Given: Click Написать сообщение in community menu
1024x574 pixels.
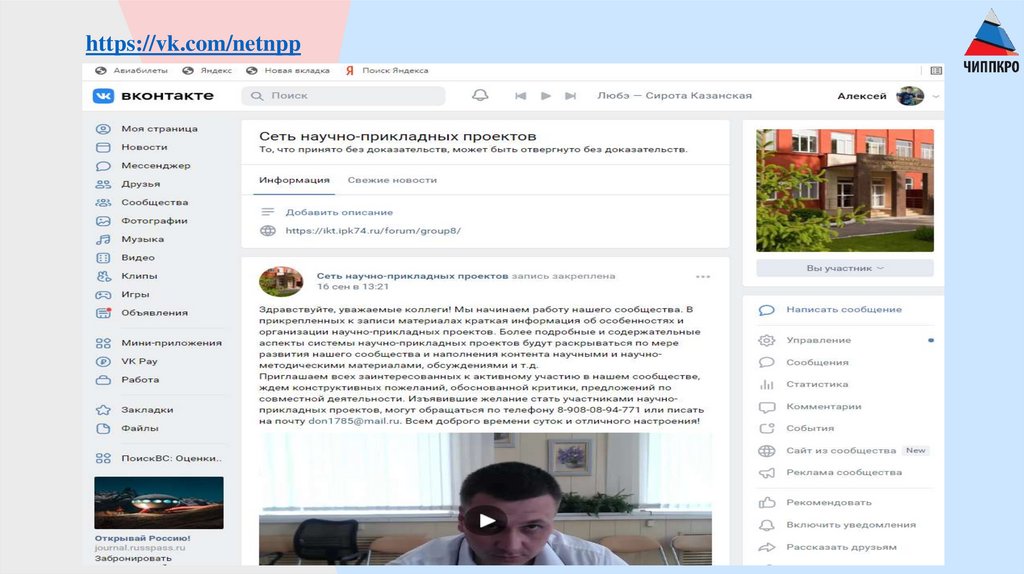Looking at the screenshot, I should (844, 310).
